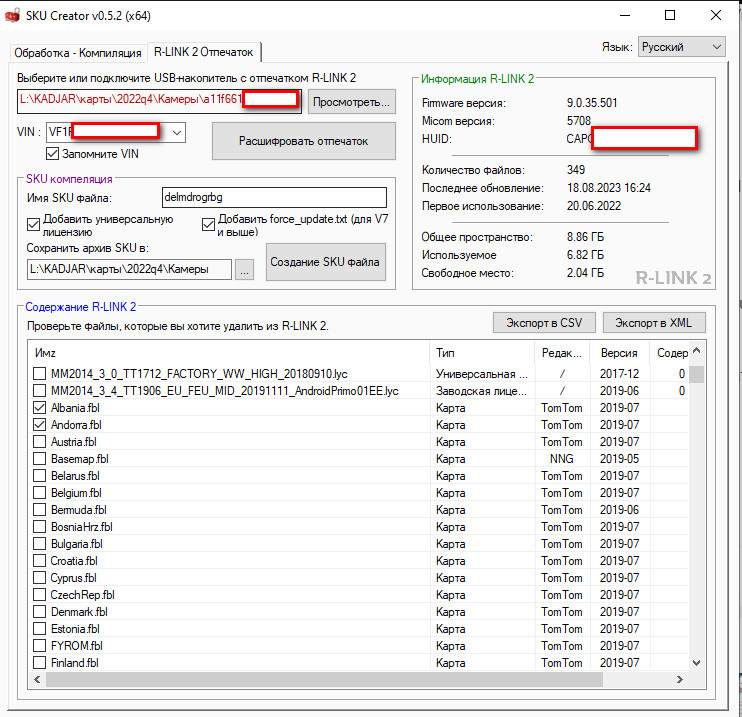Open the Язык language dropdown

coord(681,47)
